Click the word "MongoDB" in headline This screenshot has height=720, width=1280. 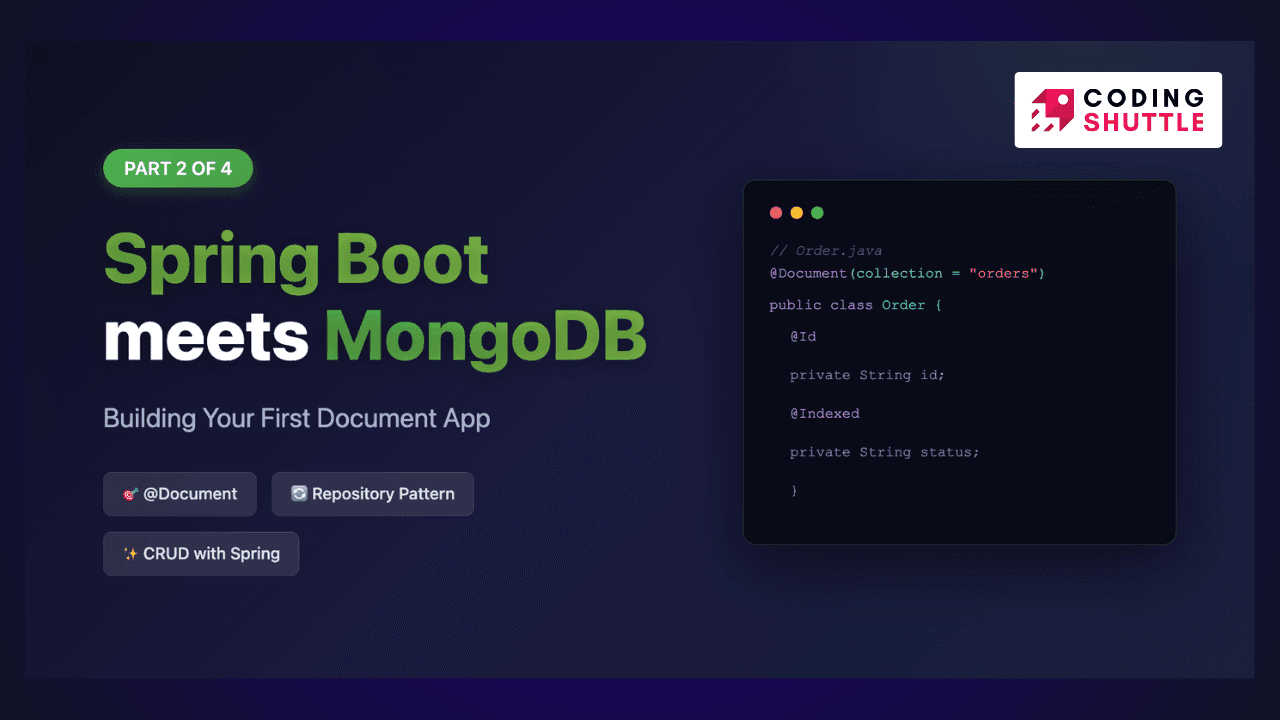click(486, 337)
